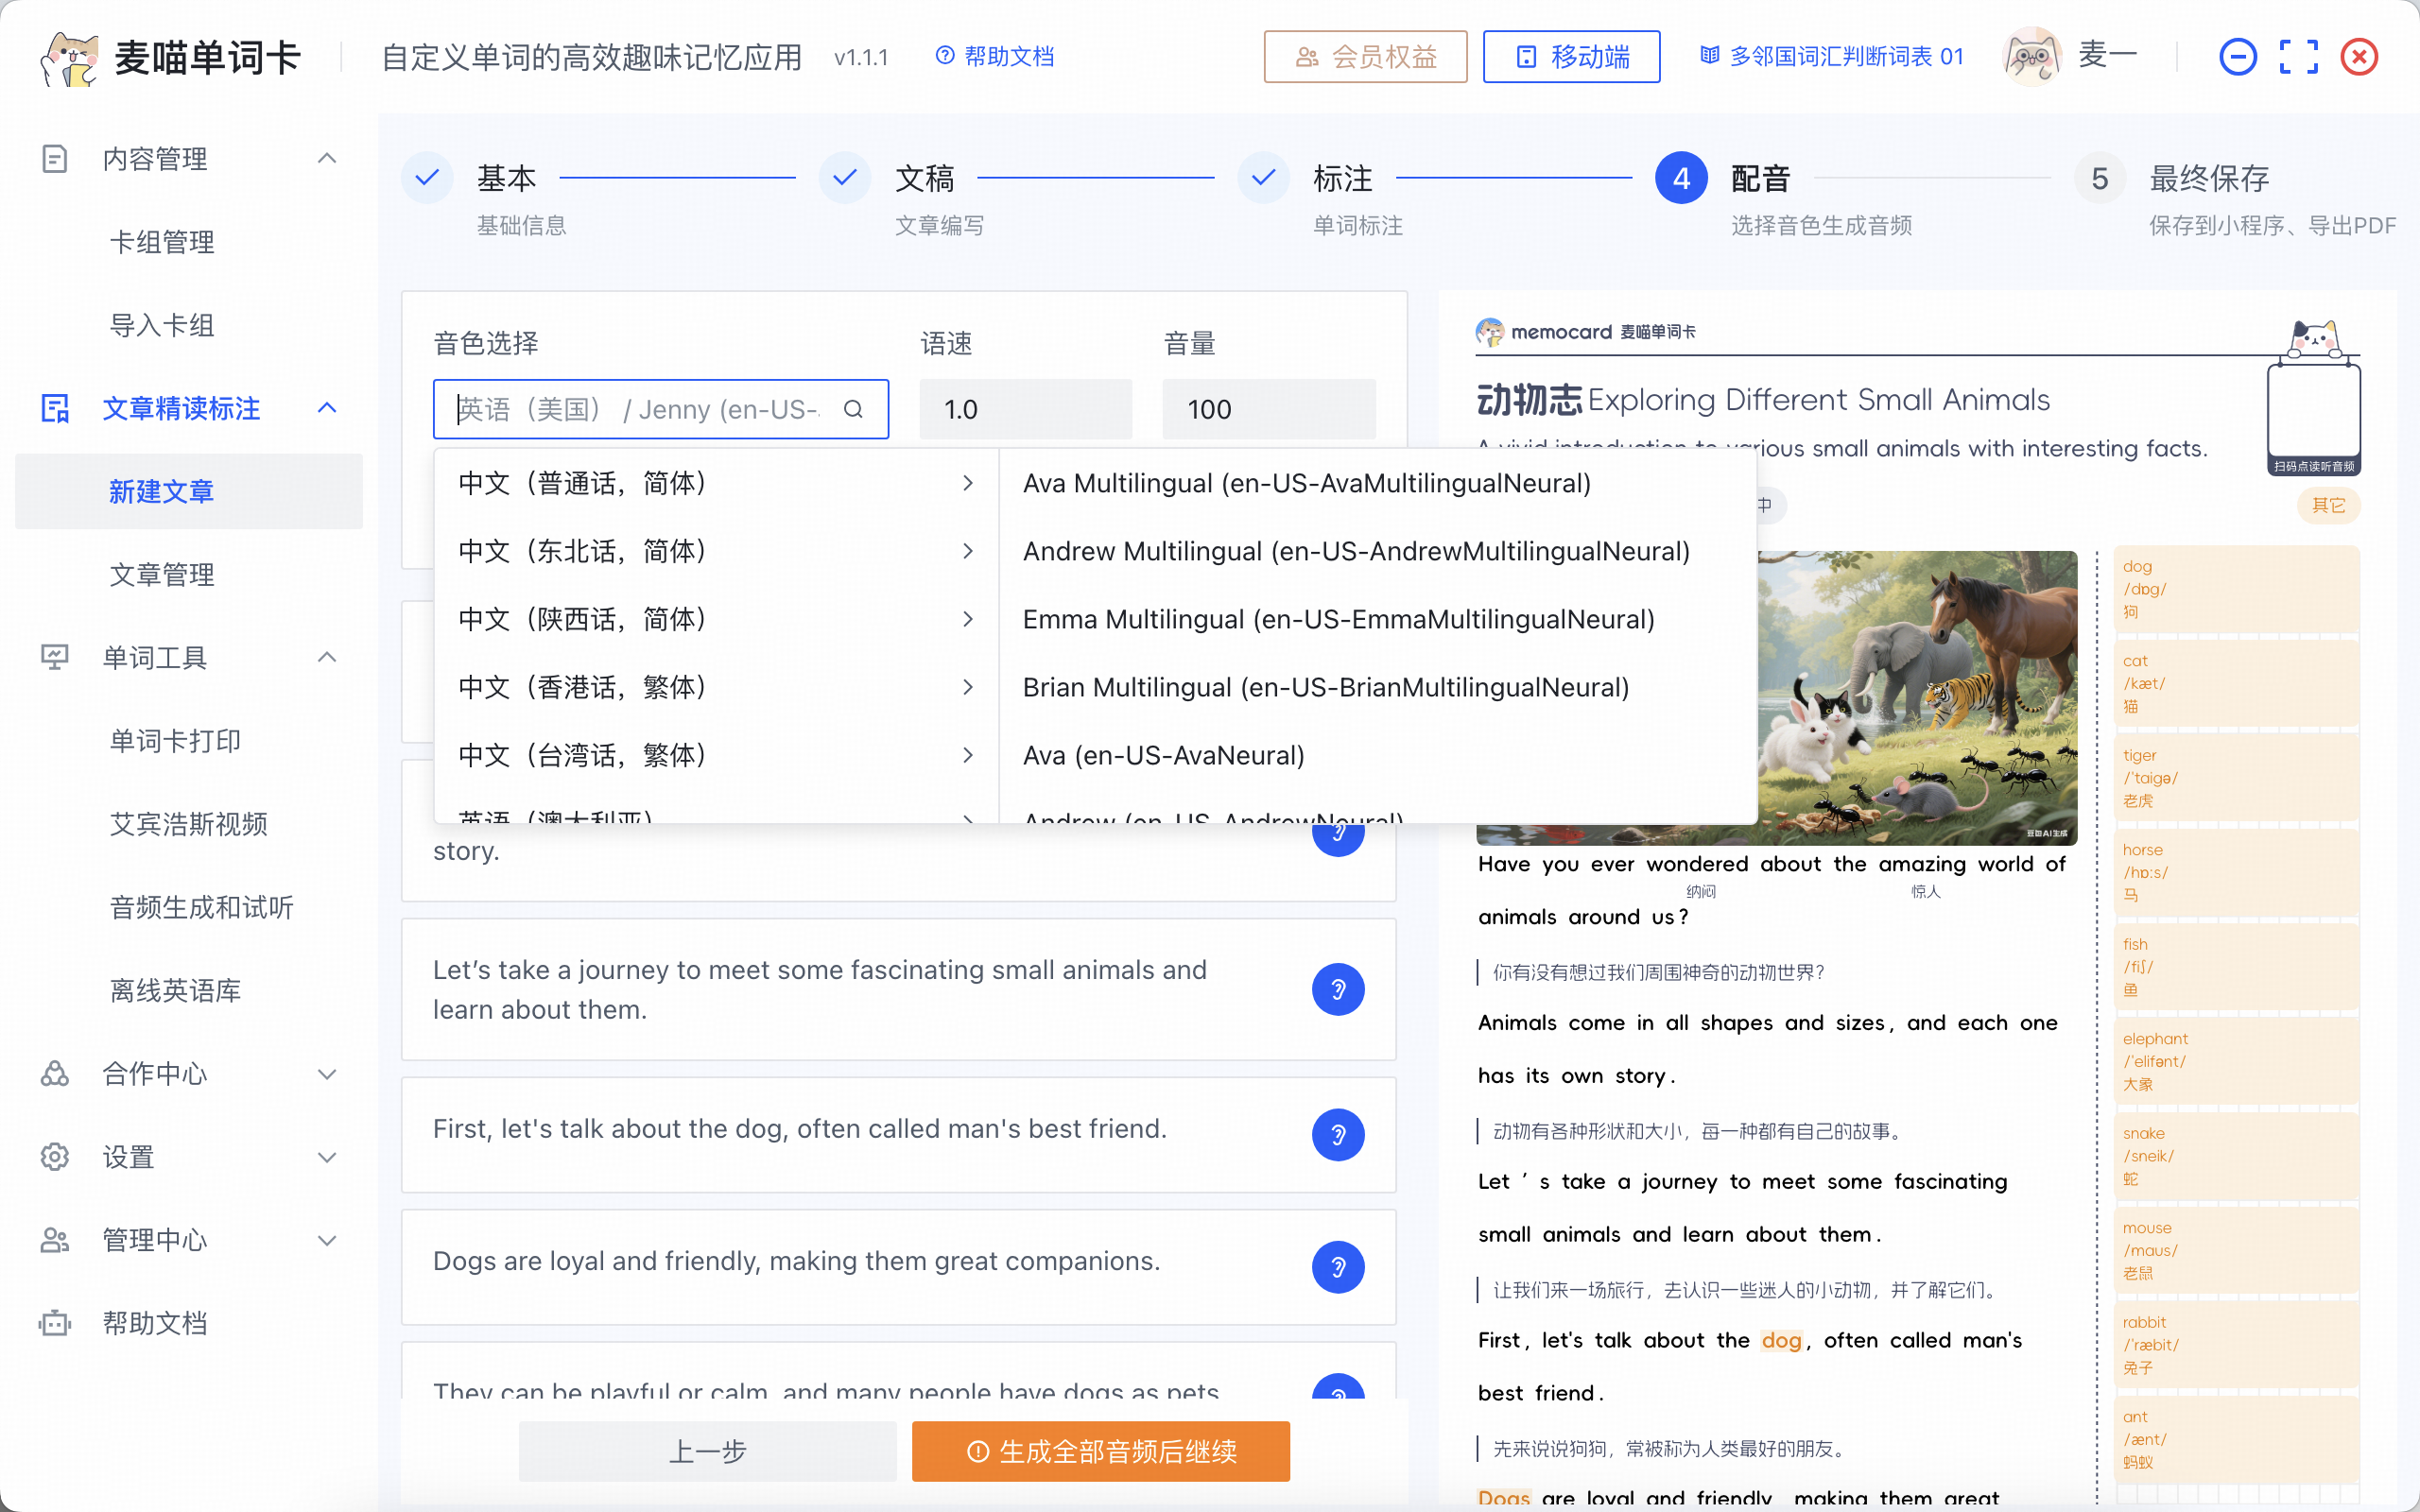The image size is (2420, 1512).
Task: Click audio icon beside the dog sentence
Action: tap(1337, 1135)
